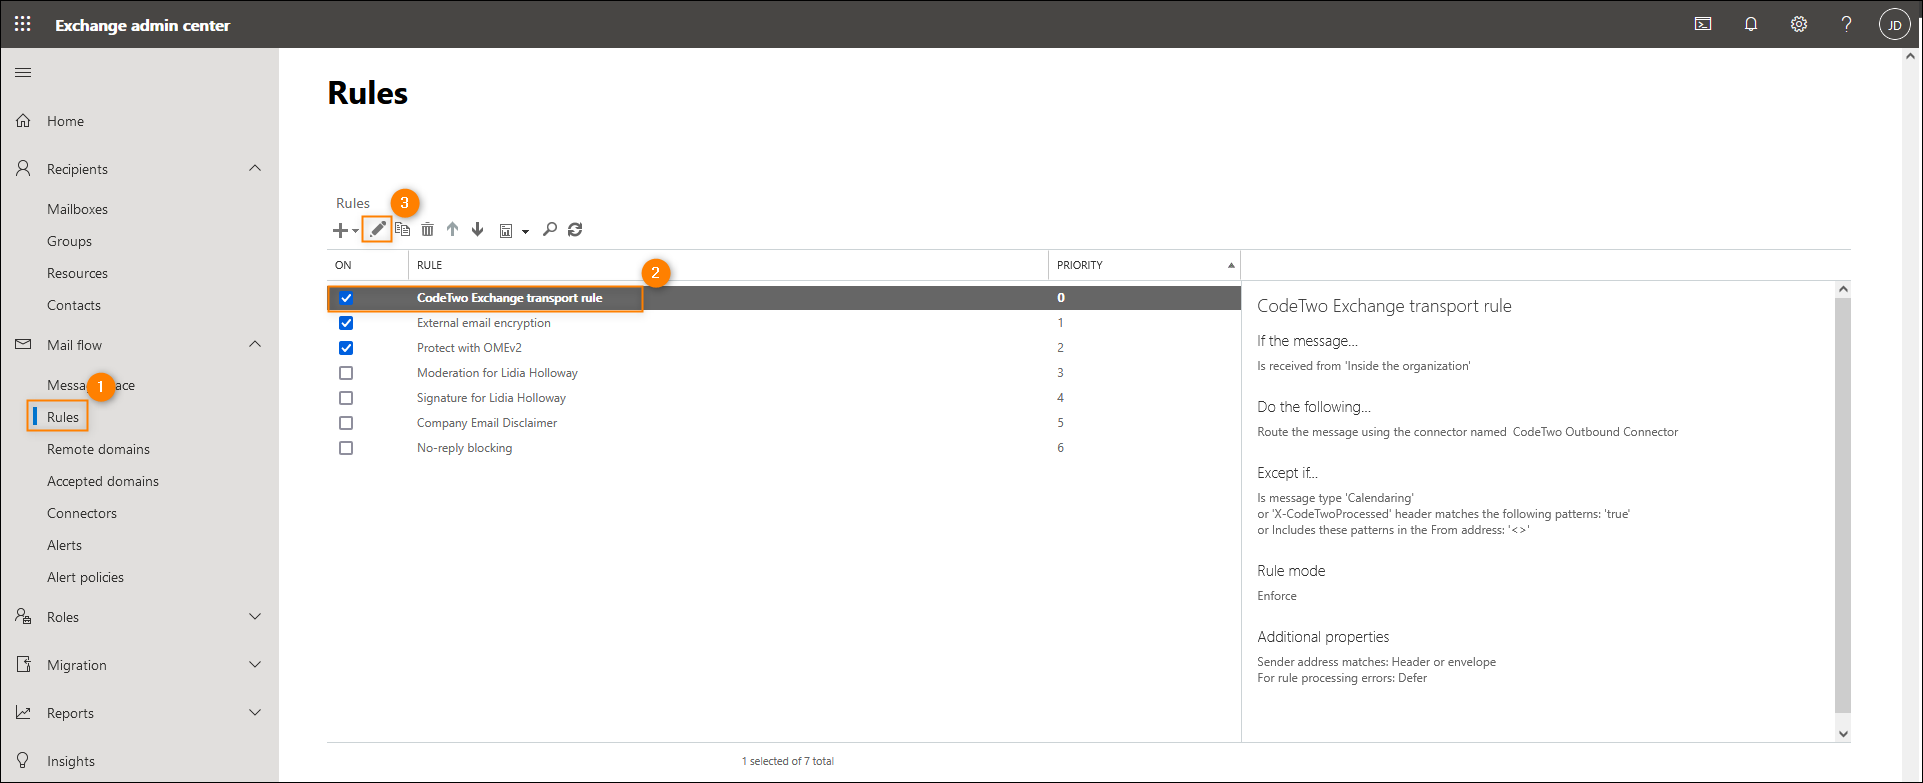This screenshot has height=783, width=1923.
Task: Click the refresh rules icon
Action: [575, 229]
